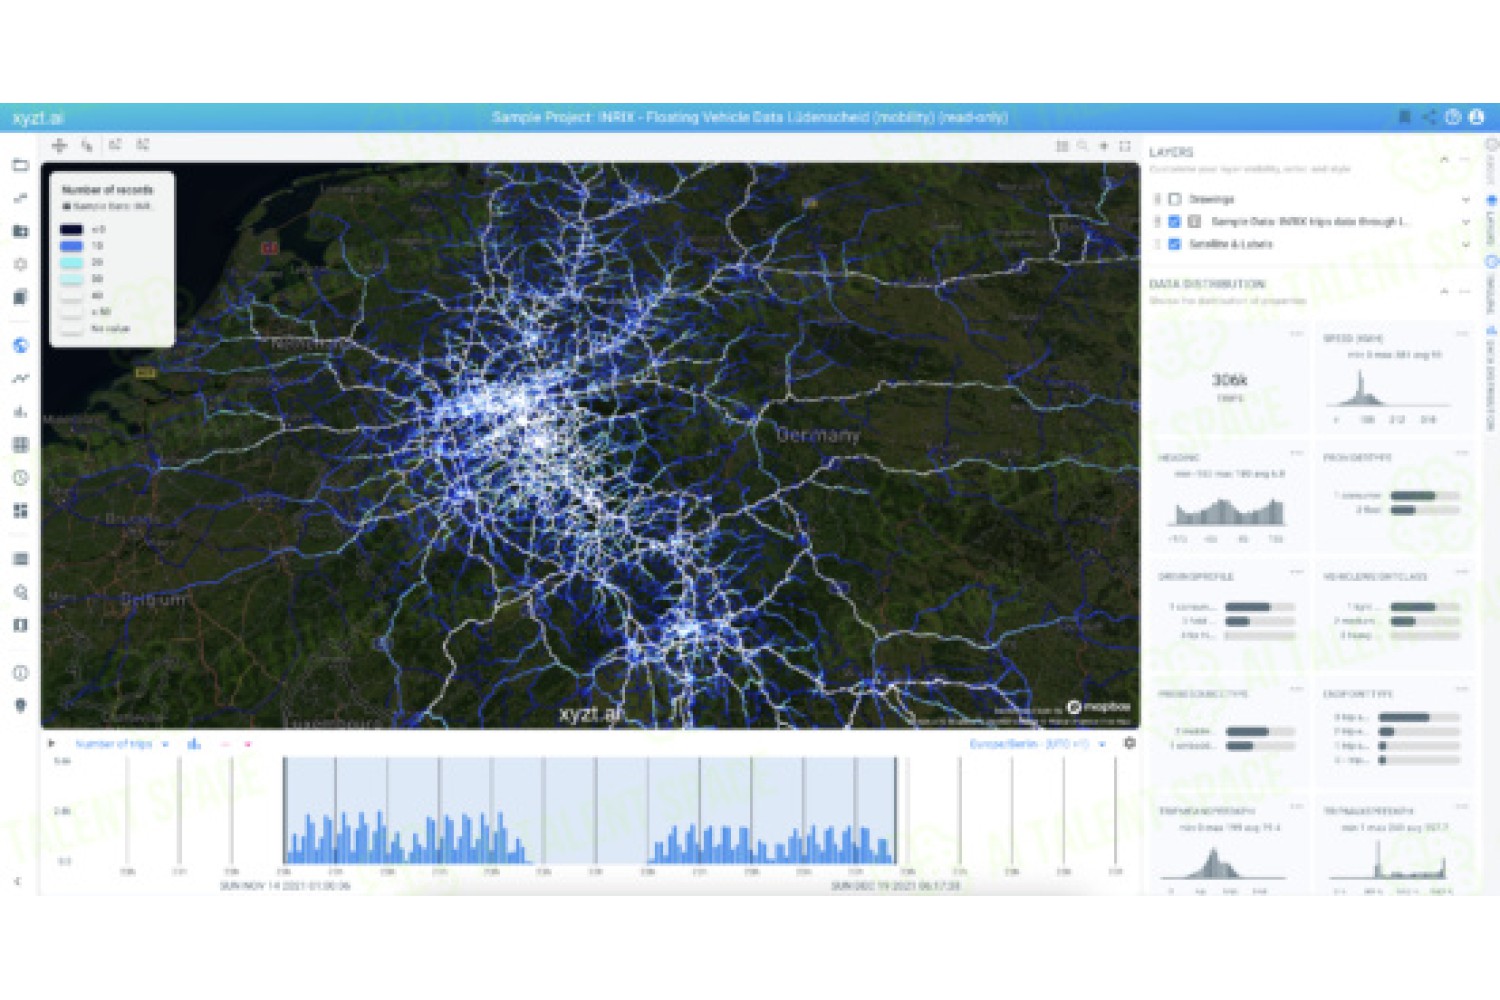Expand the Drawings layer chevron
The width and height of the screenshot is (1500, 1000).
(1466, 199)
